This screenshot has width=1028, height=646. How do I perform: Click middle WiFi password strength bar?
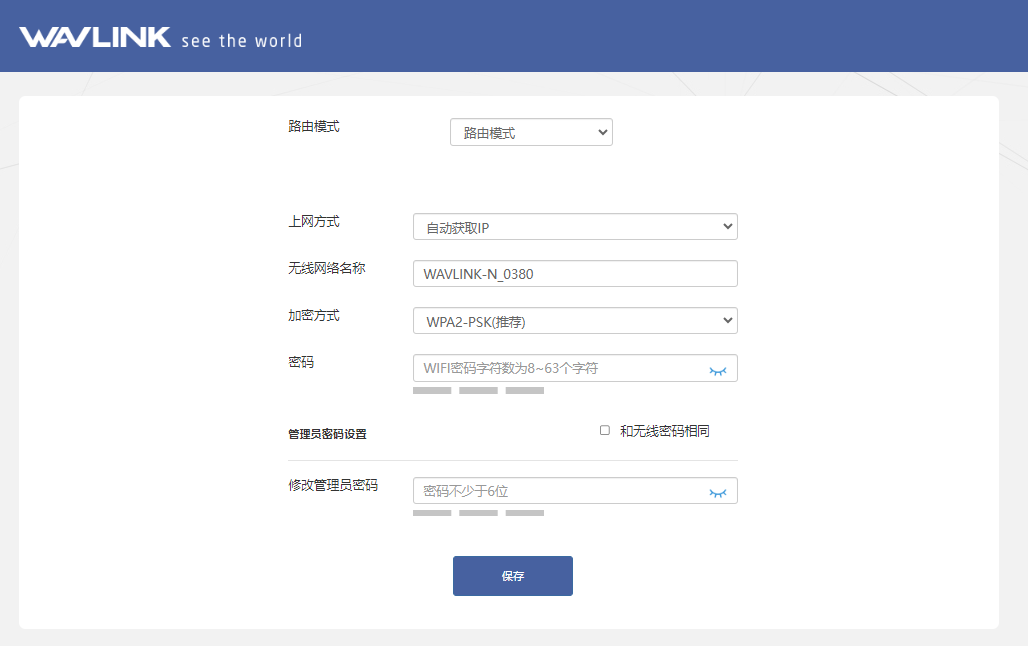click(478, 391)
